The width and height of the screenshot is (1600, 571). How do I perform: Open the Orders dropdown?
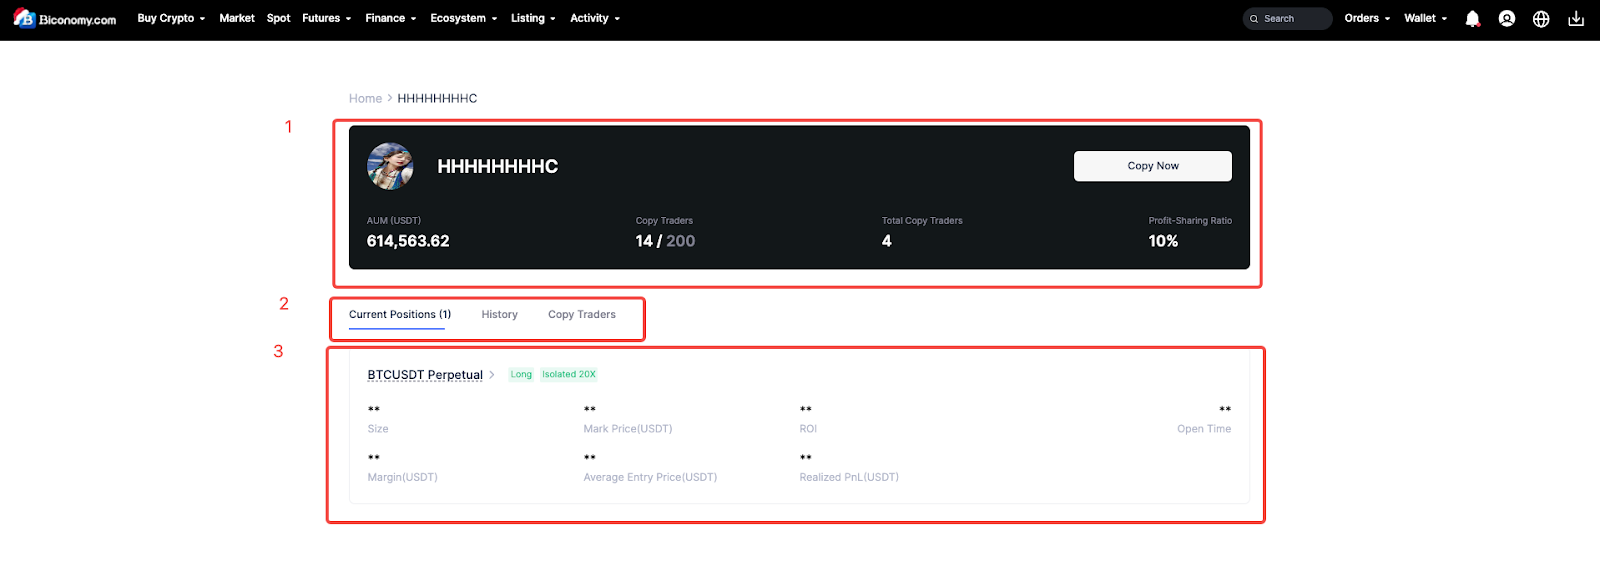1367,18
